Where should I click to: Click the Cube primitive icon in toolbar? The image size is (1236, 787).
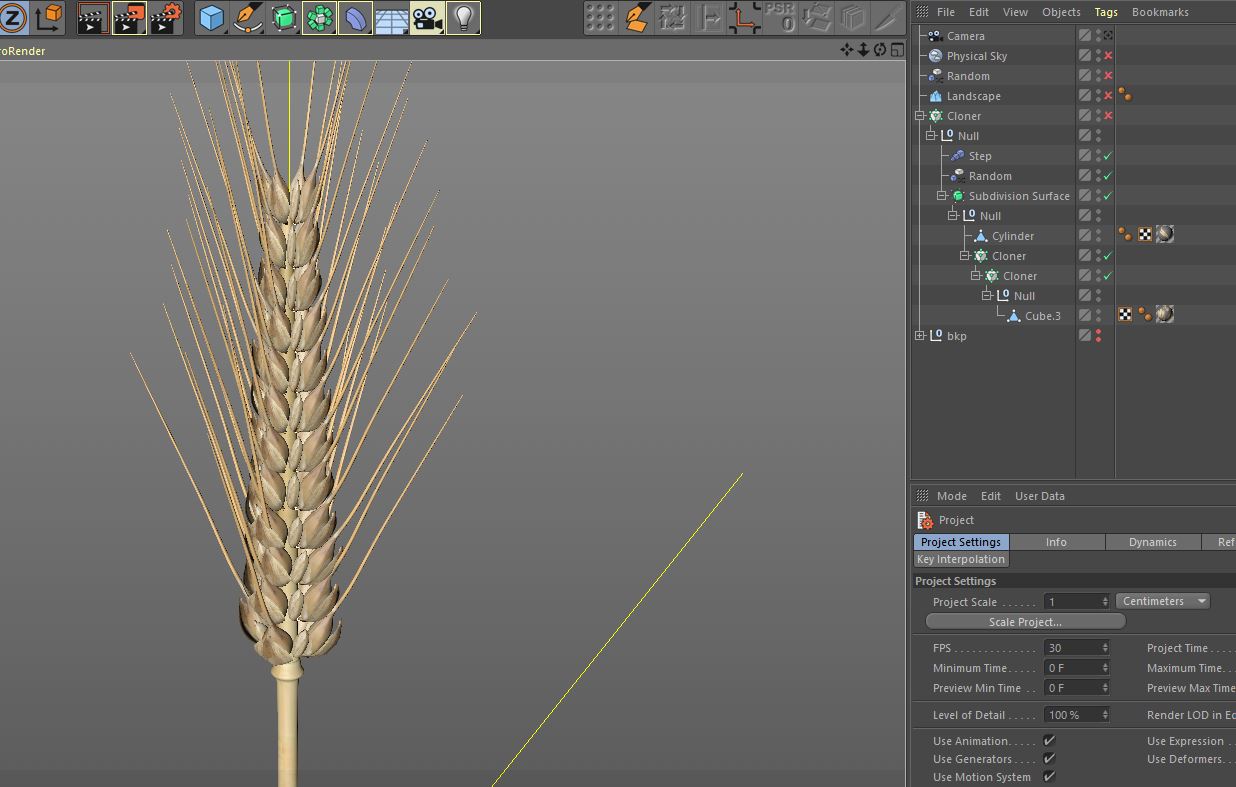211,18
